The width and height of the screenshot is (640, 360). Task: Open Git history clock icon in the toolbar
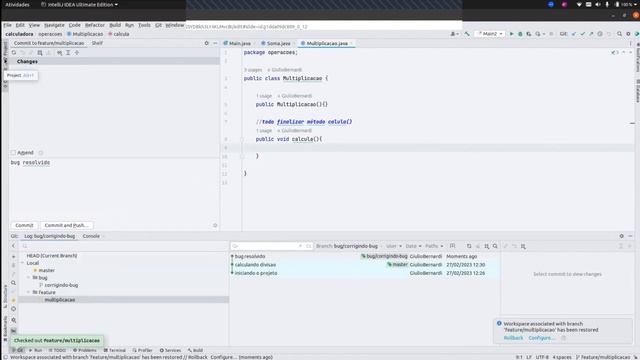tap(600, 34)
